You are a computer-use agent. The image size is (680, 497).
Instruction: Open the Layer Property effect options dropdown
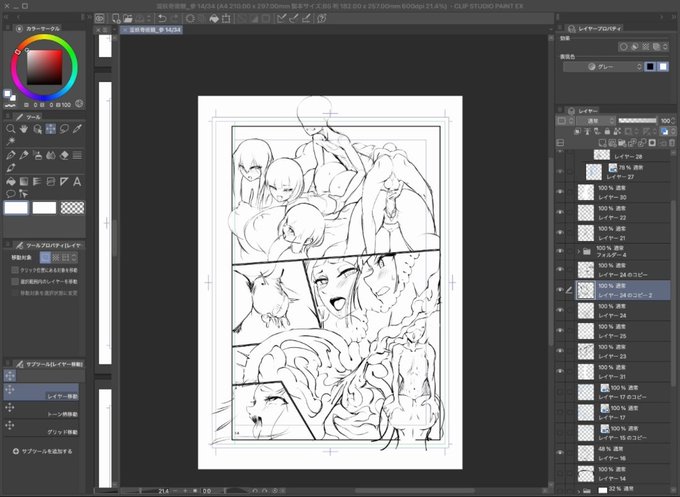[x=665, y=47]
